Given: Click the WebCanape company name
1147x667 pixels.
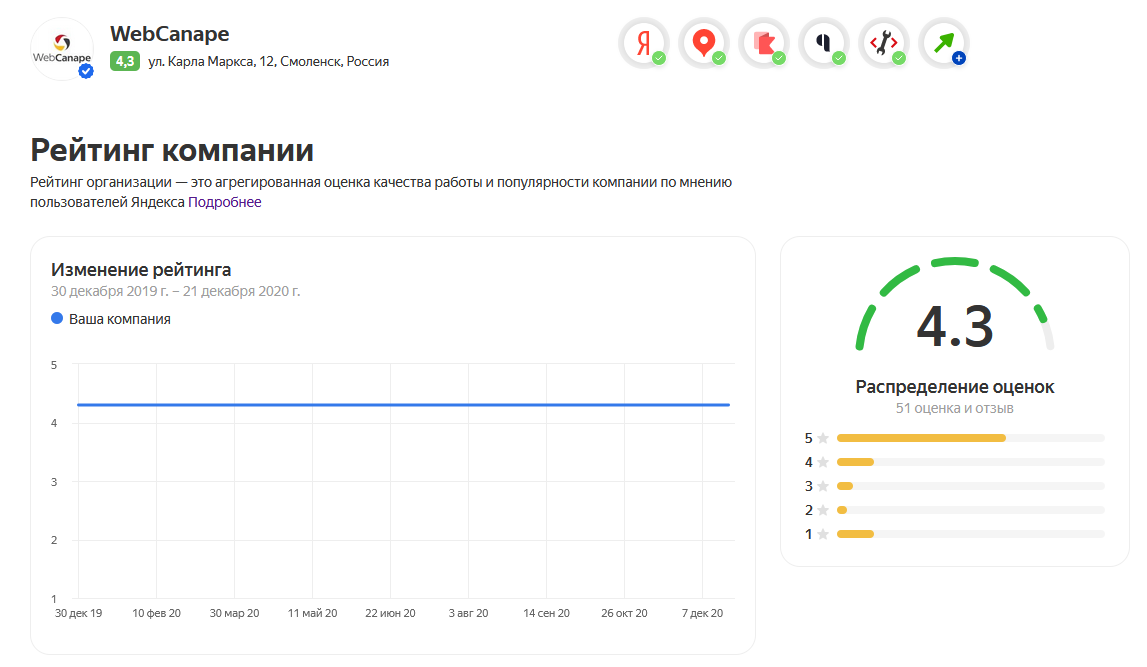Looking at the screenshot, I should (170, 34).
